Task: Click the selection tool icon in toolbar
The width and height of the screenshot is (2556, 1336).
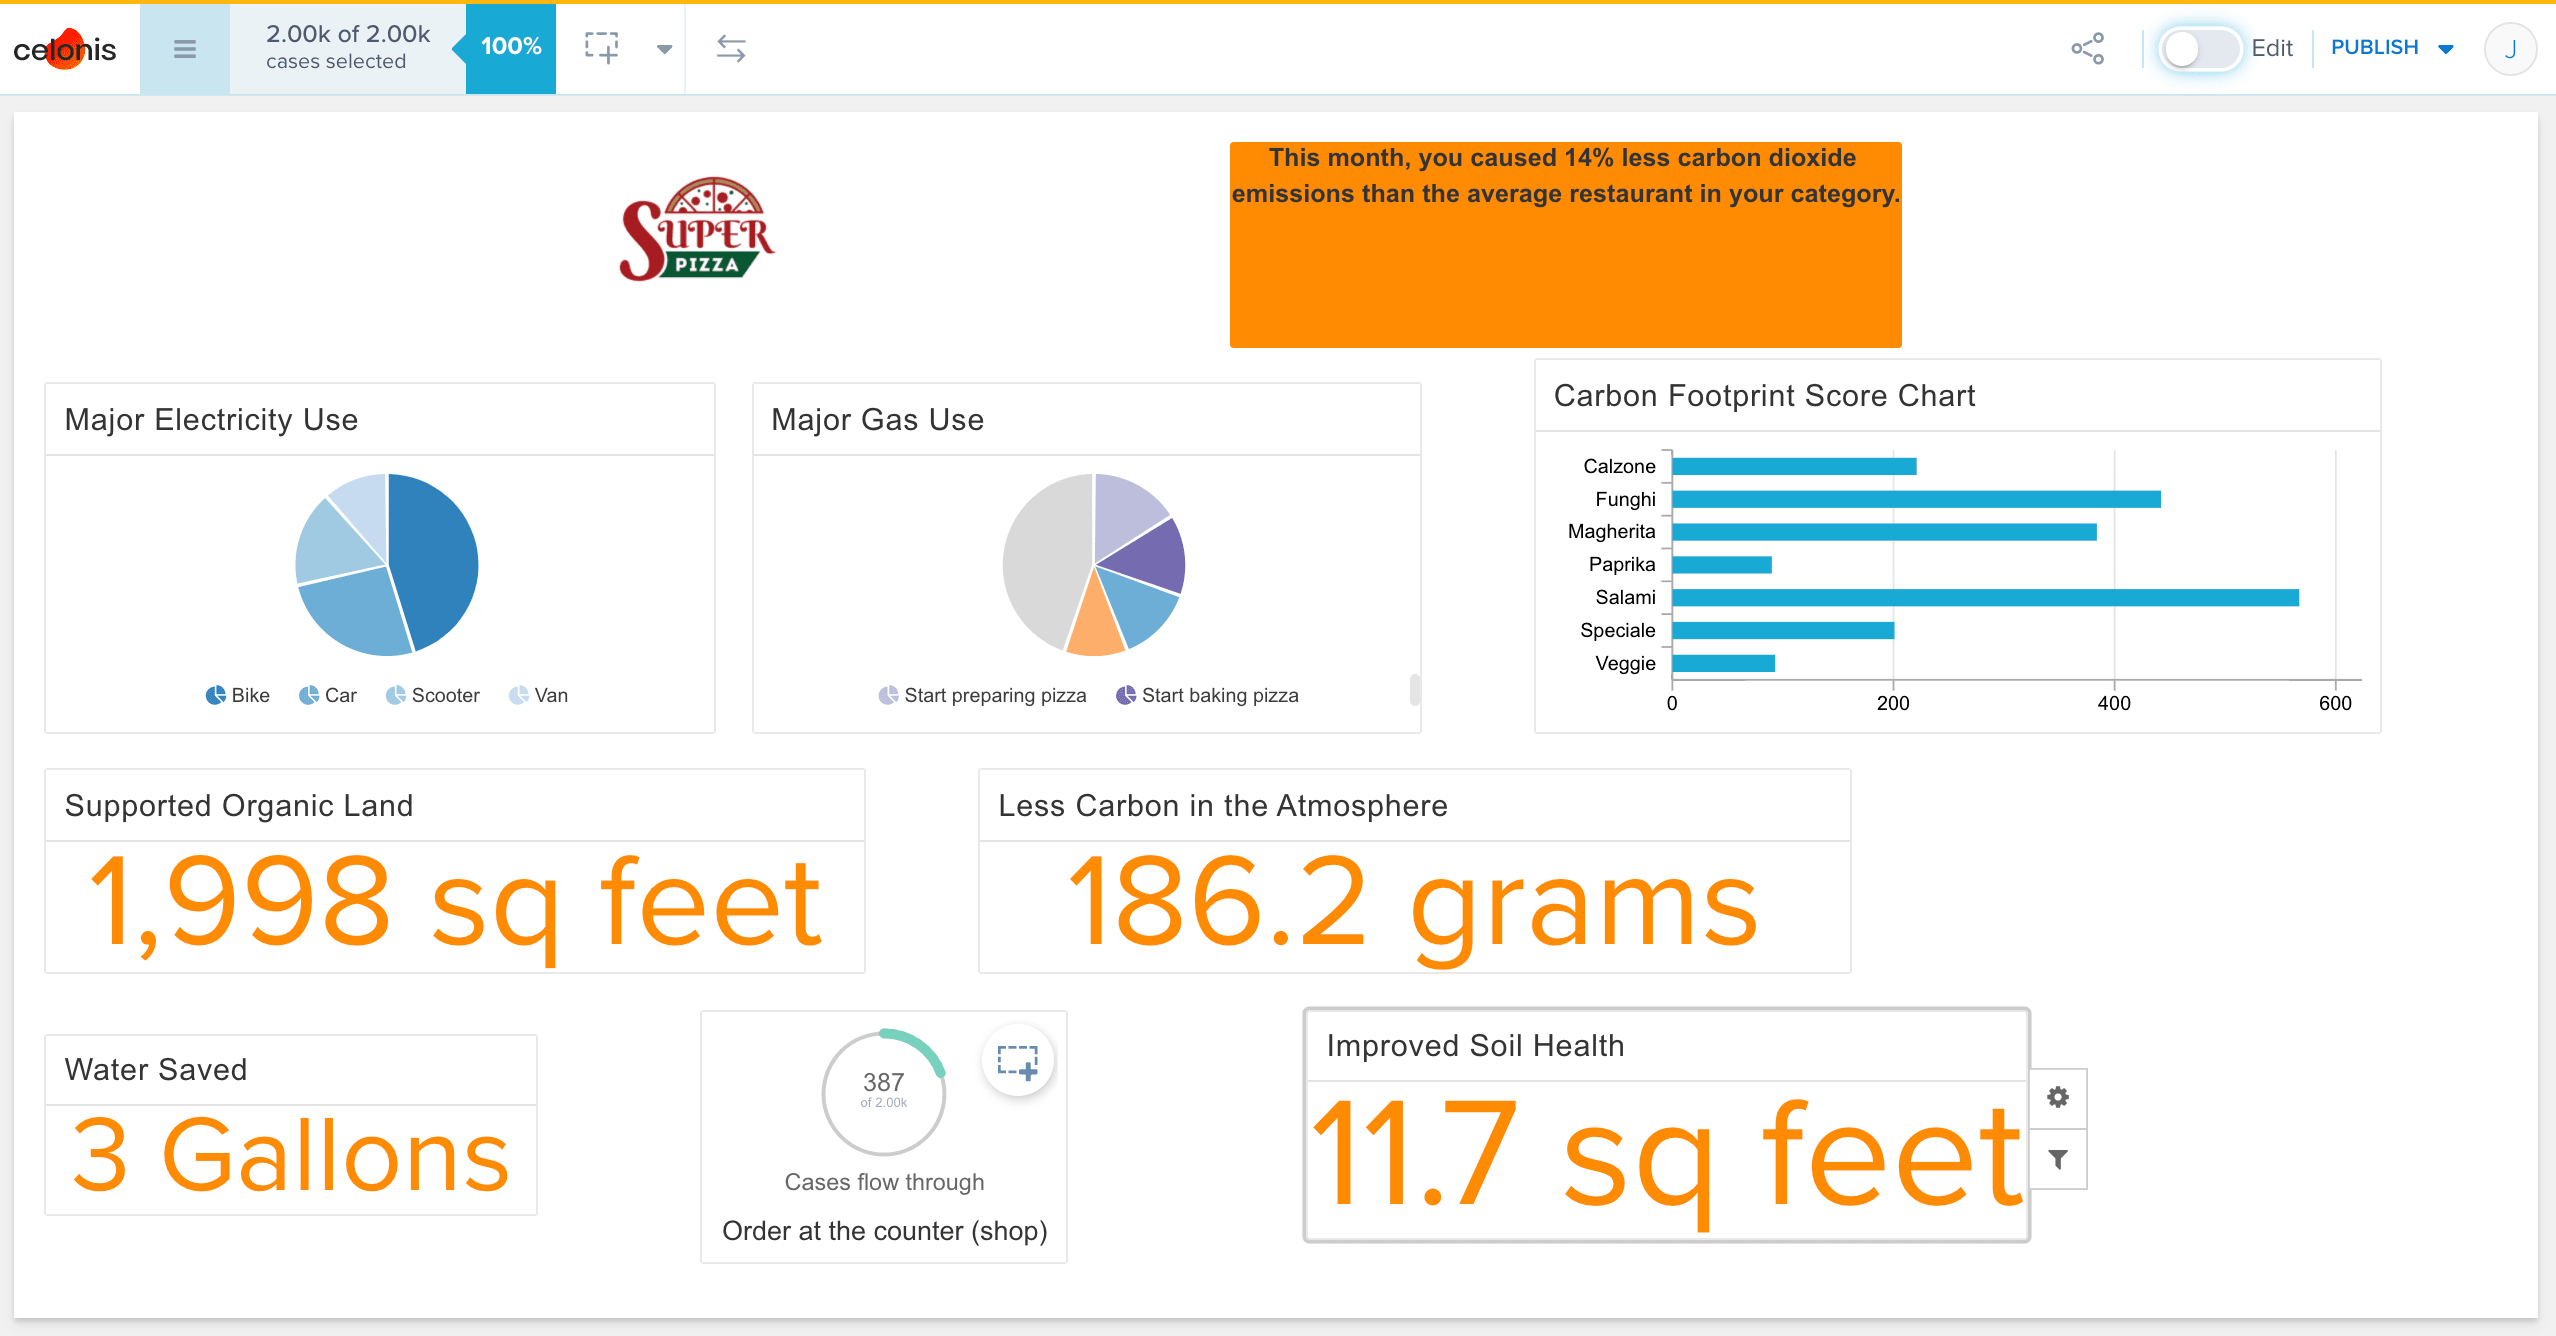Action: [601, 47]
